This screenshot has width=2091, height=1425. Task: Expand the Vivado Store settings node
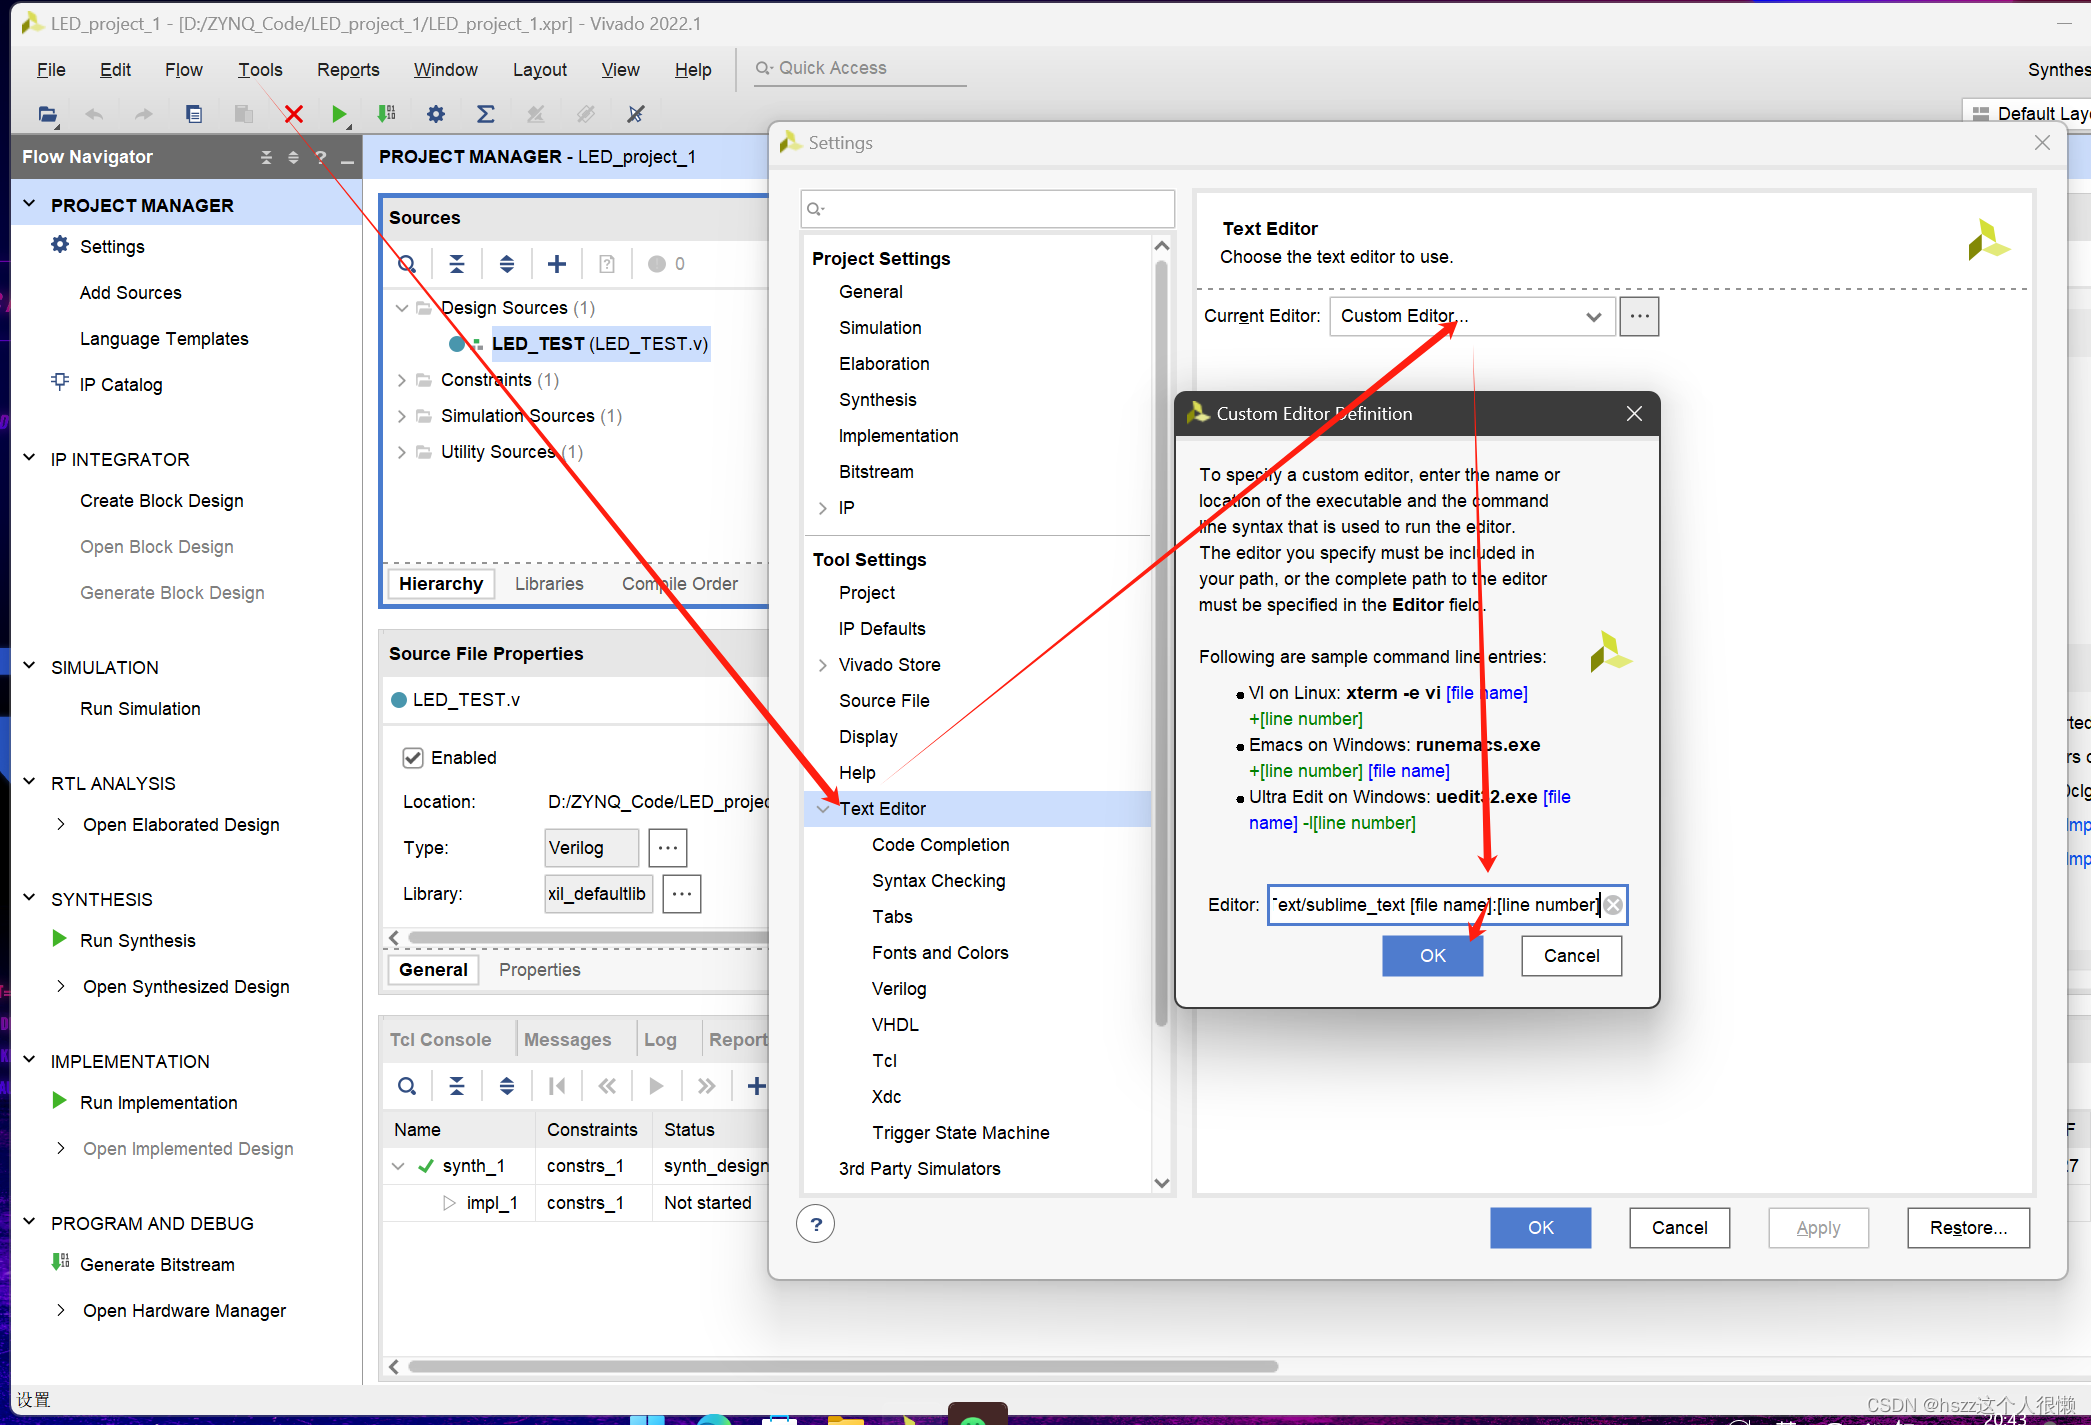(823, 665)
